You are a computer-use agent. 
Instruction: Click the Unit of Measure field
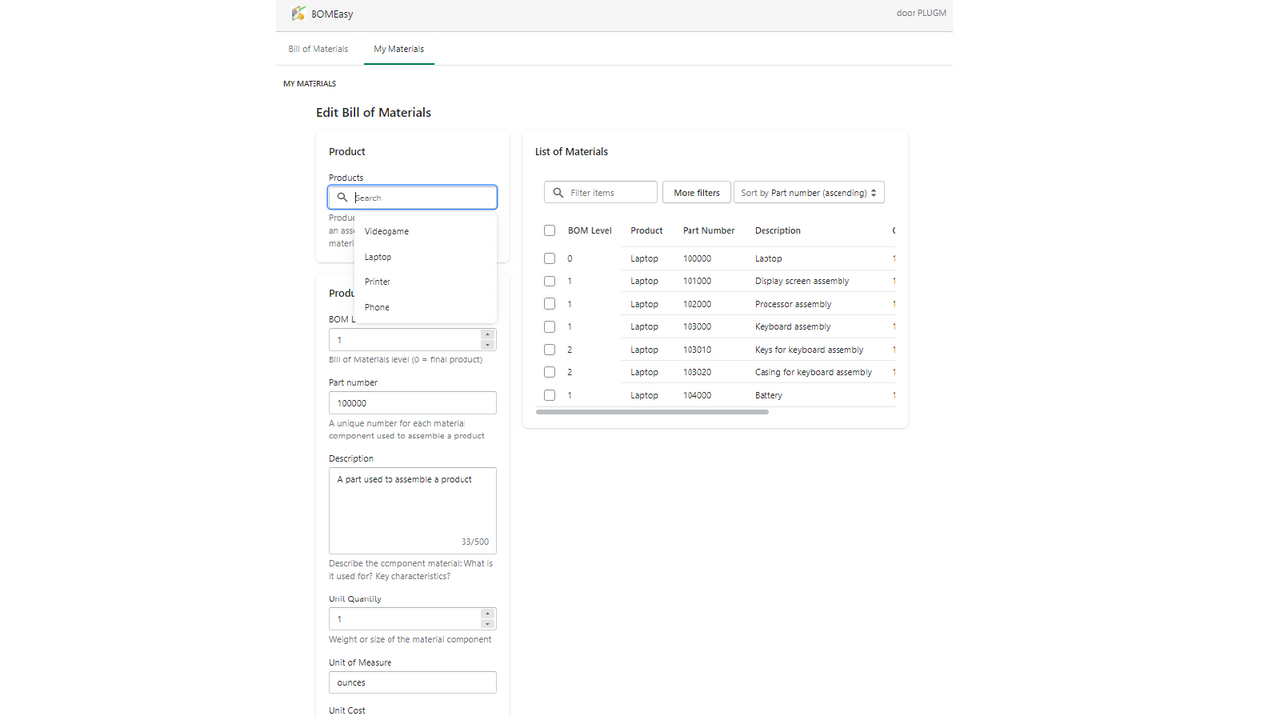pos(413,682)
